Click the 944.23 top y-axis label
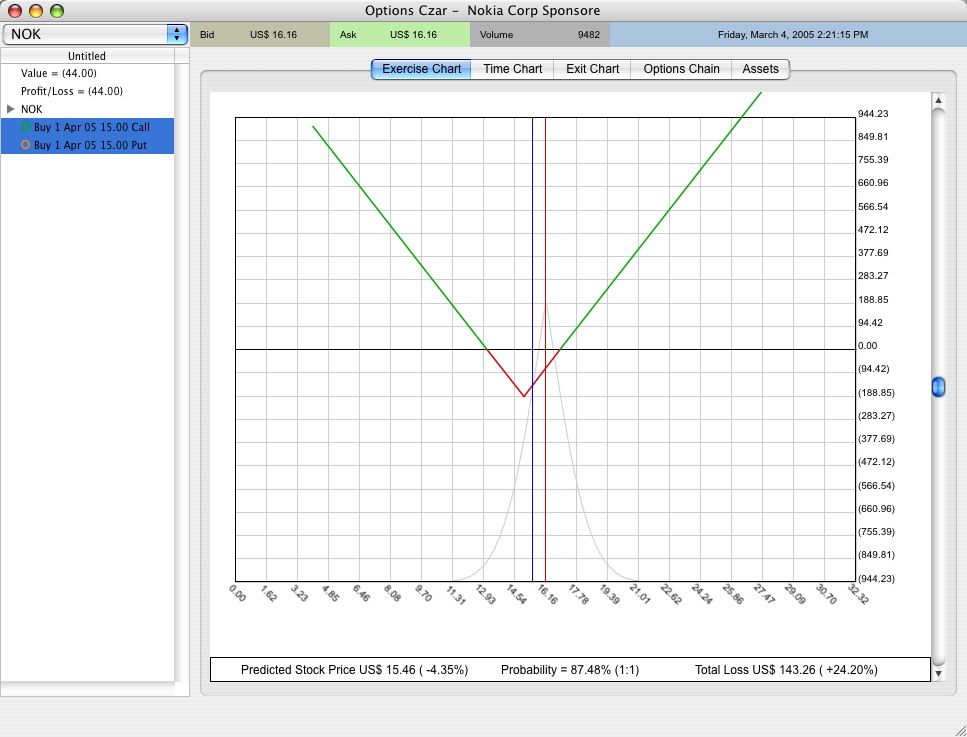This screenshot has width=967, height=737. [873, 113]
